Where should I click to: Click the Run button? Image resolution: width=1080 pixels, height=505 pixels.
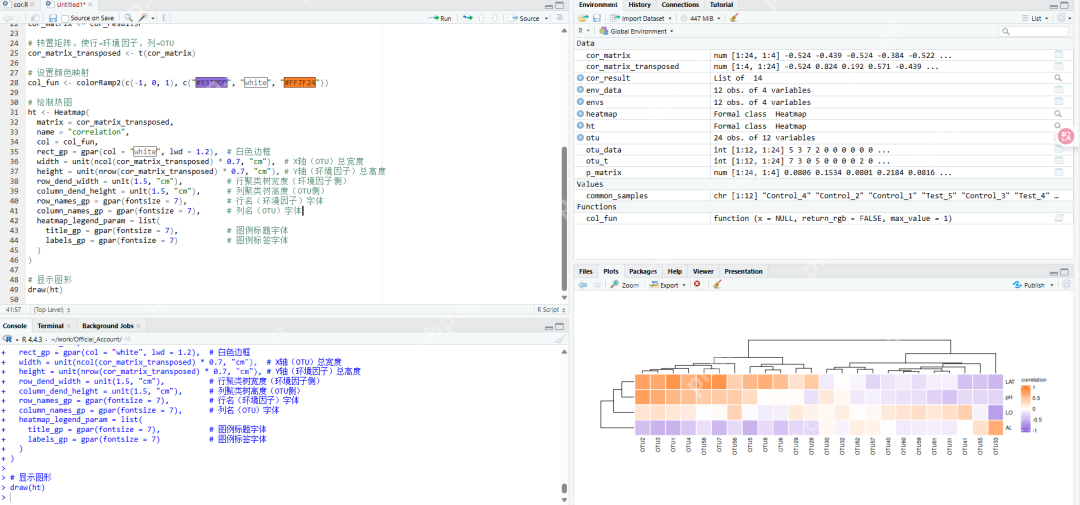(x=440, y=18)
